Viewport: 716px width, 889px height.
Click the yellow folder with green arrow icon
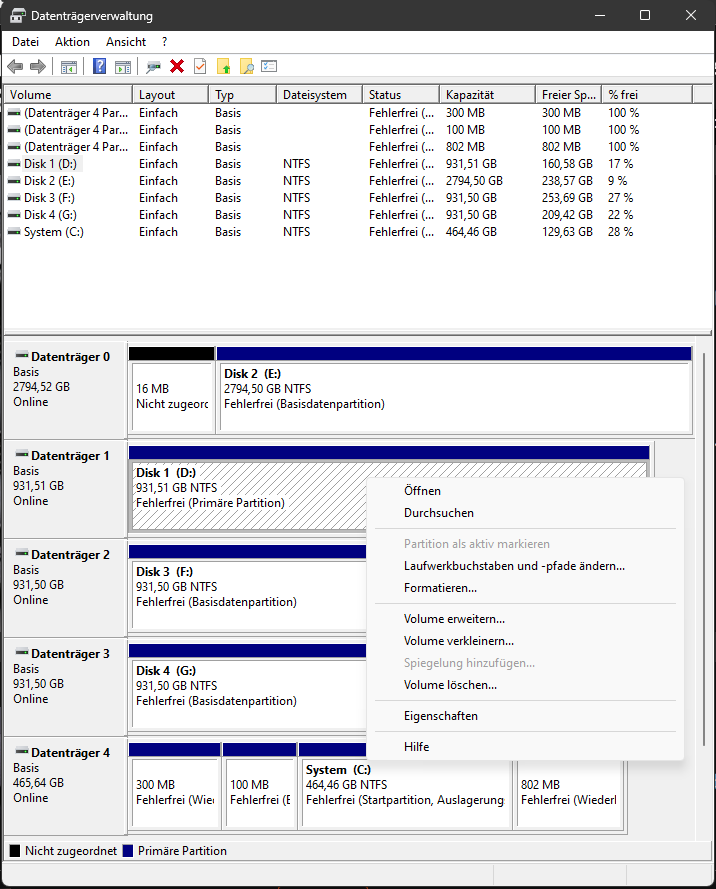pyautogui.click(x=224, y=66)
